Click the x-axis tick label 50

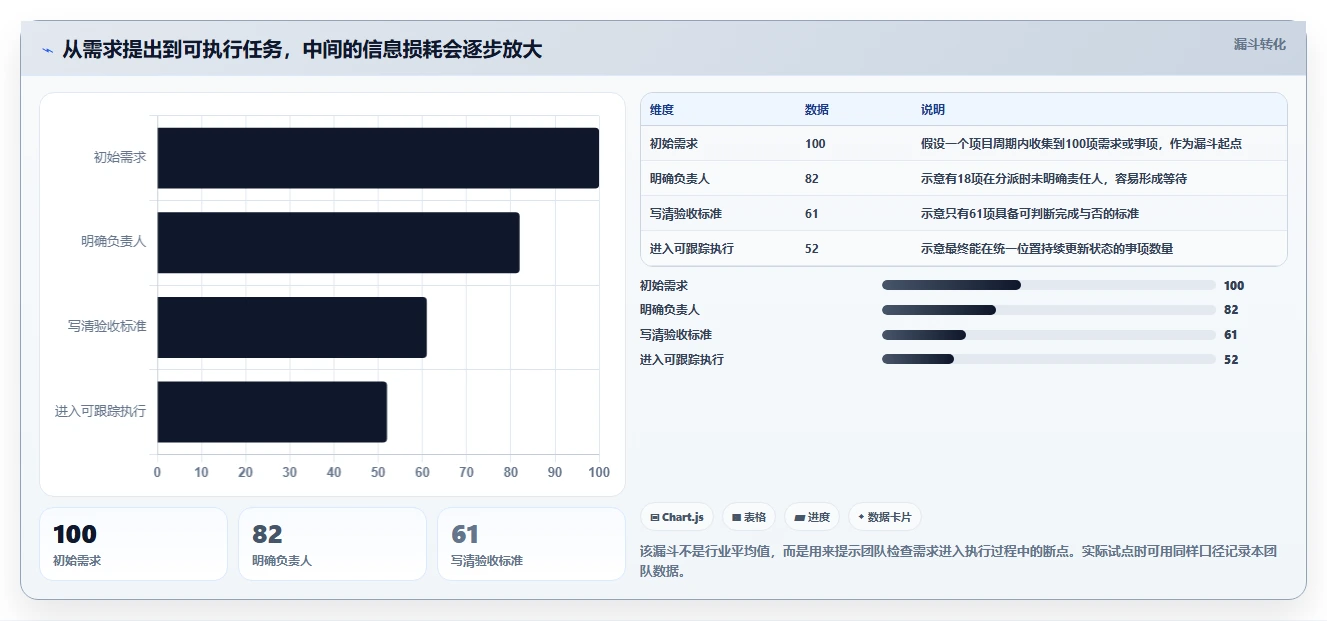tap(378, 472)
